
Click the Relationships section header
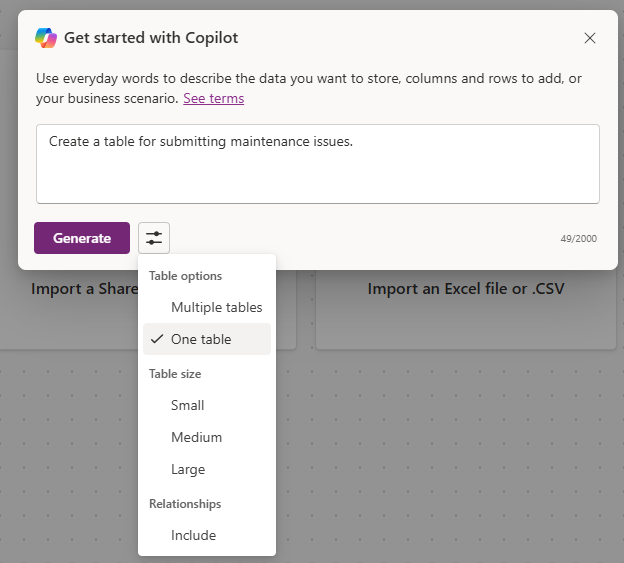tap(185, 504)
